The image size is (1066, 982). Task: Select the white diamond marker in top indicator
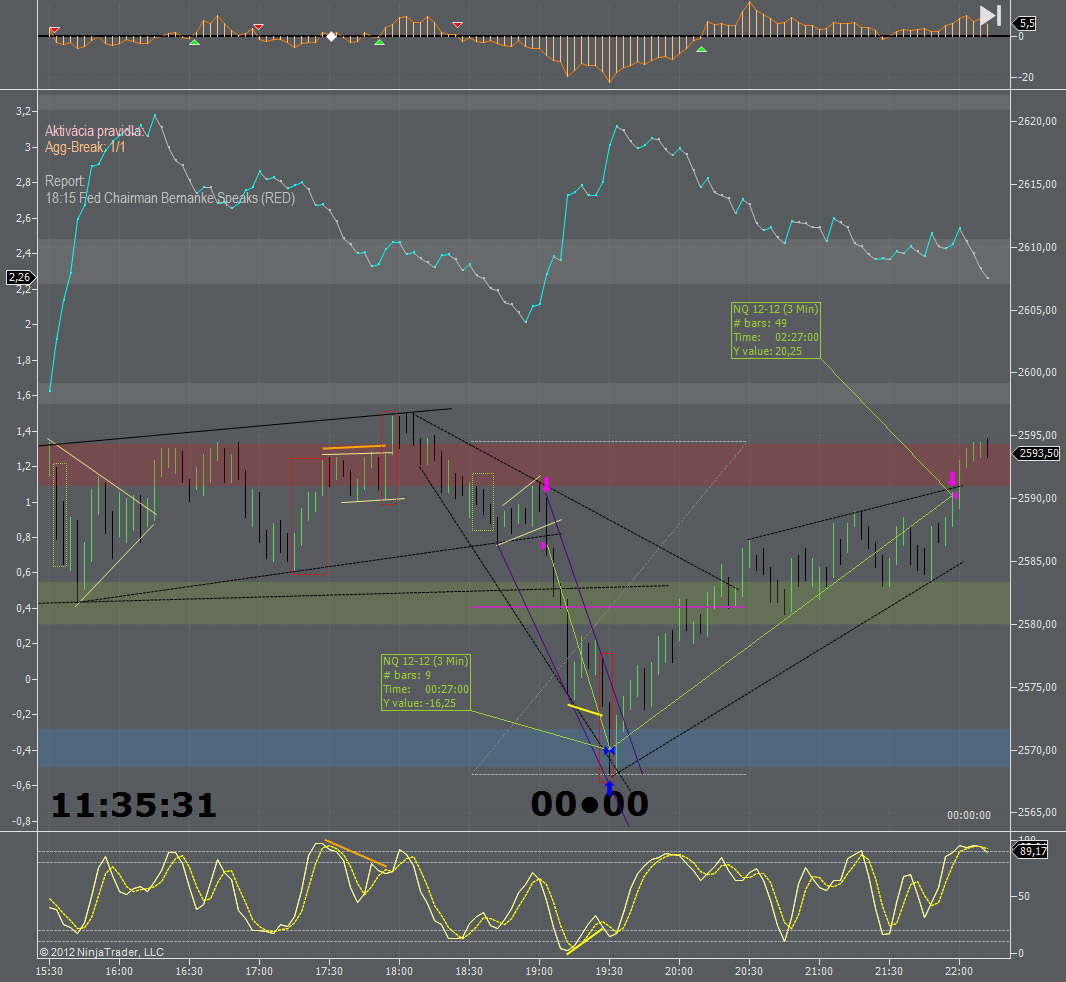coord(331,36)
